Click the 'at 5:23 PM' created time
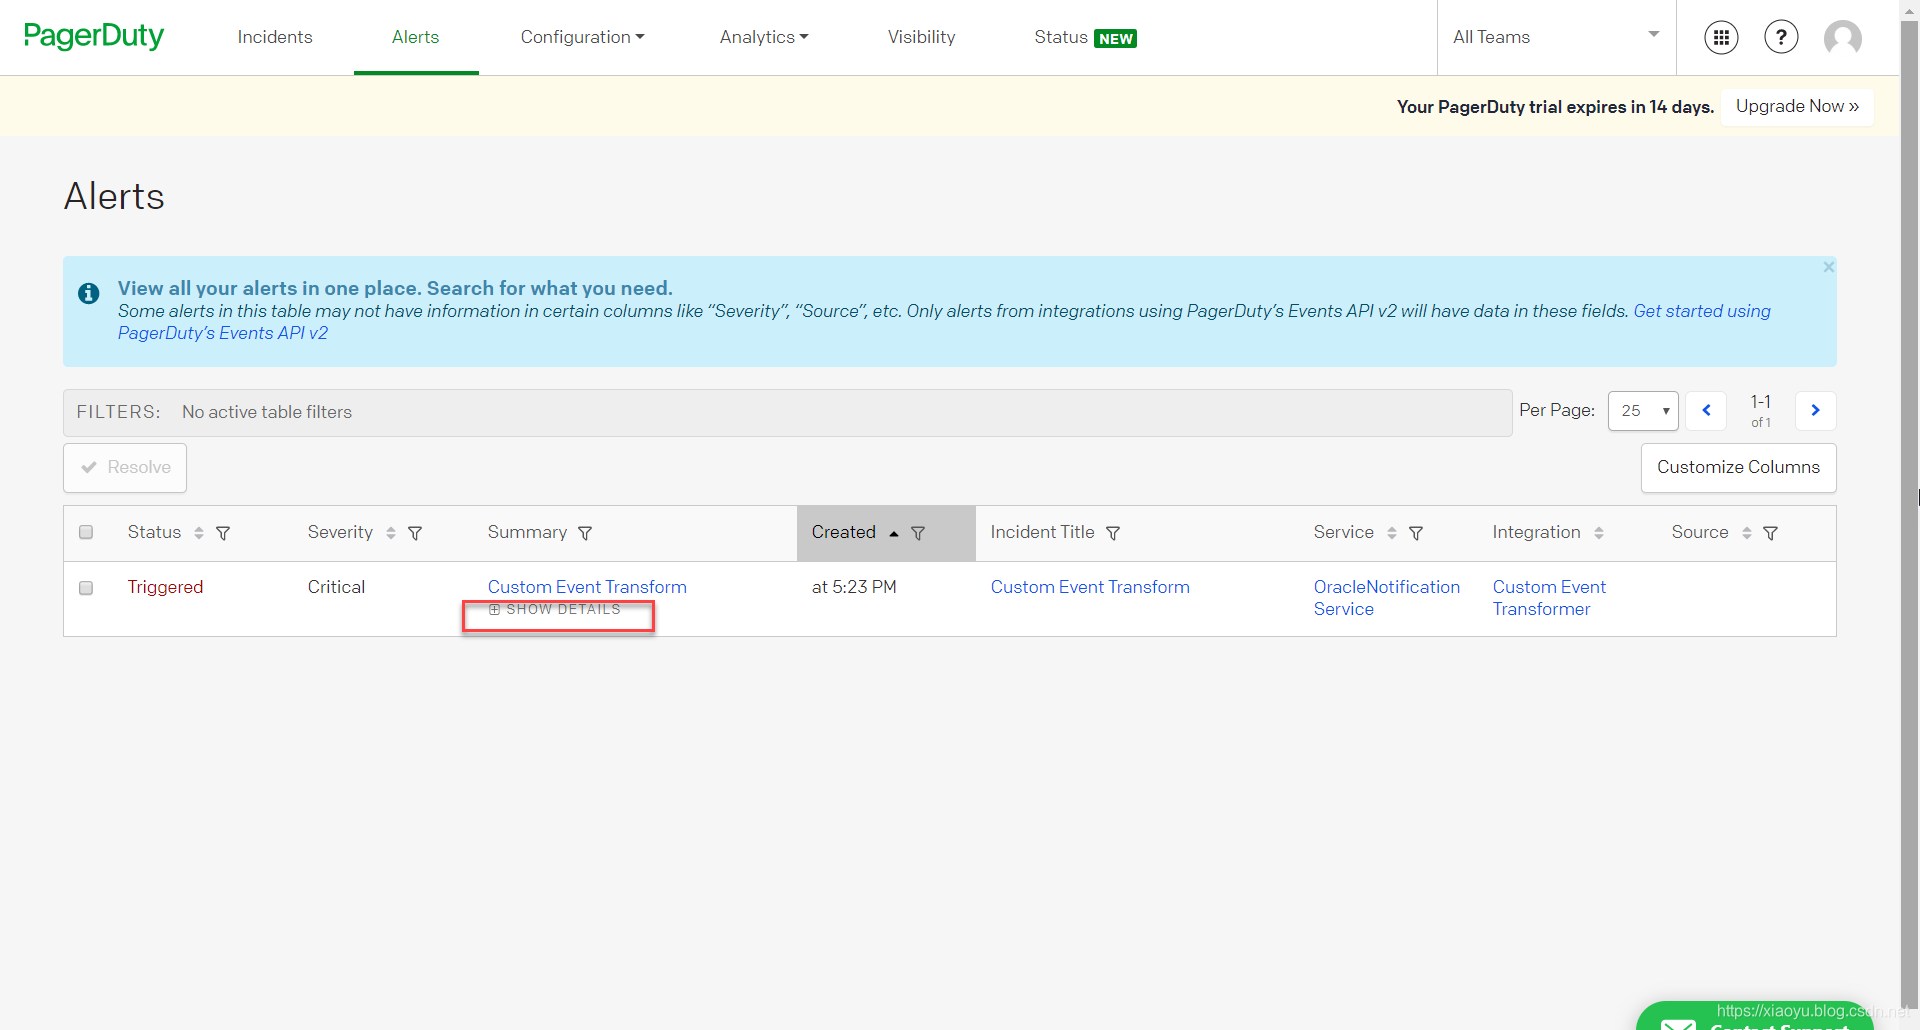Screen dimensions: 1920x1030 click(854, 587)
